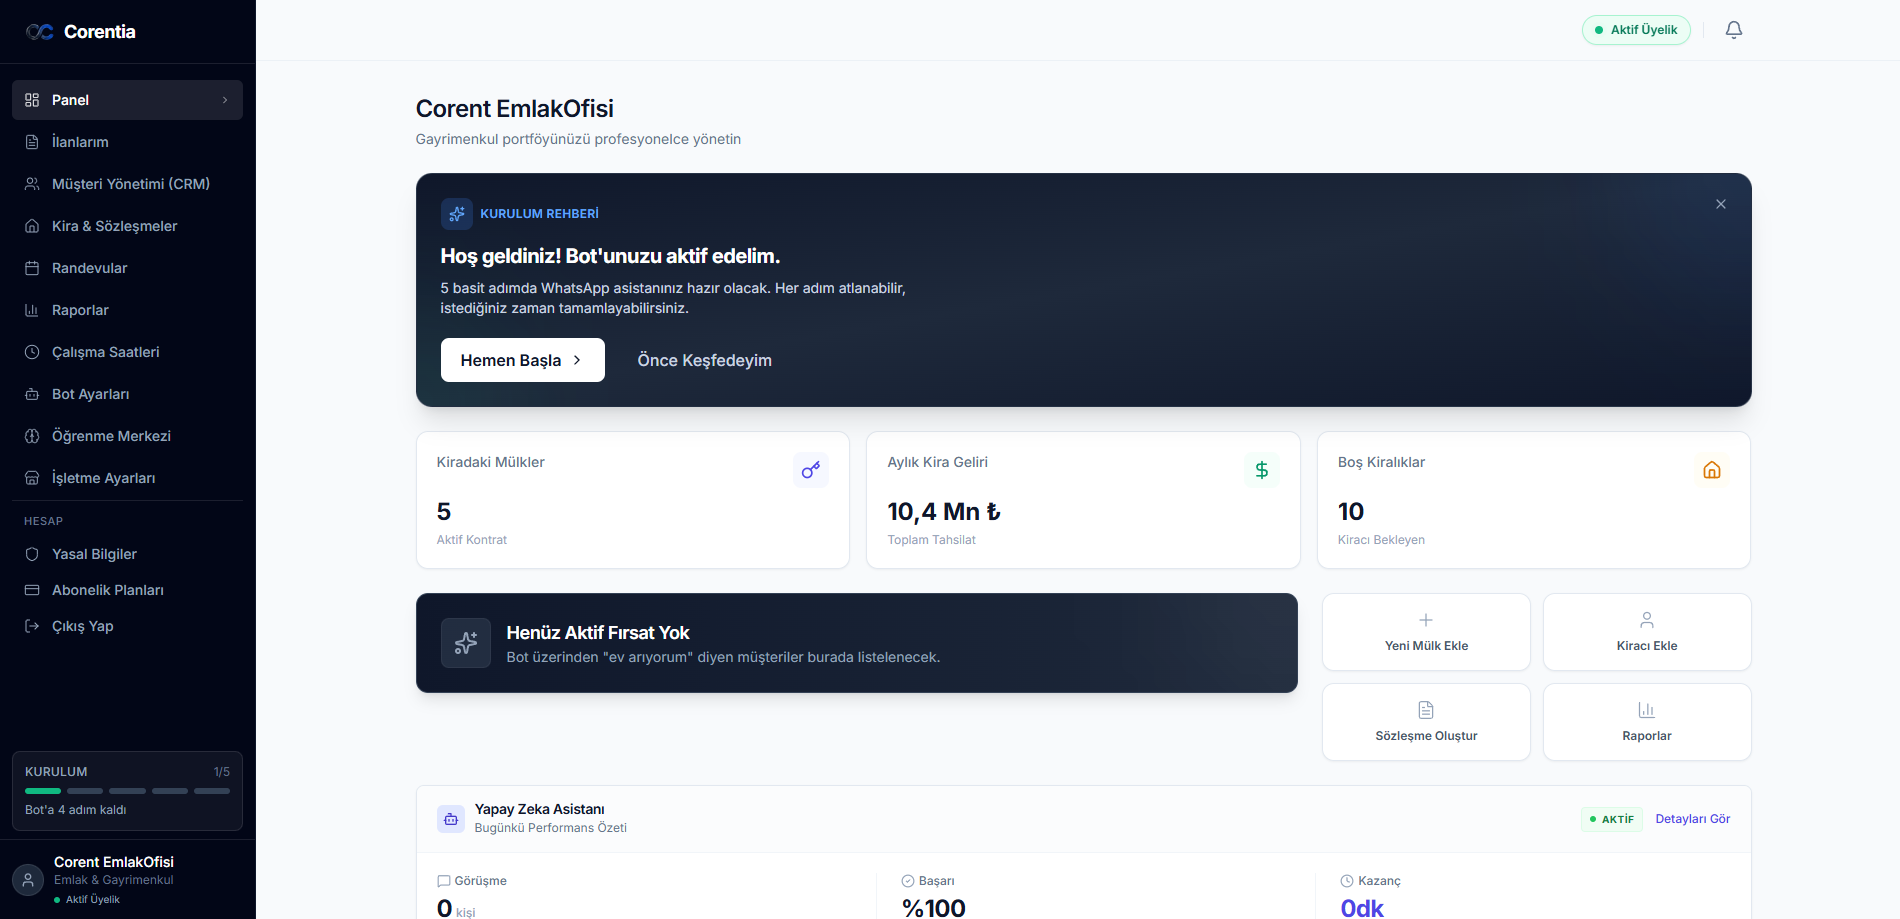Select Çıkış Yap to log out

point(82,626)
